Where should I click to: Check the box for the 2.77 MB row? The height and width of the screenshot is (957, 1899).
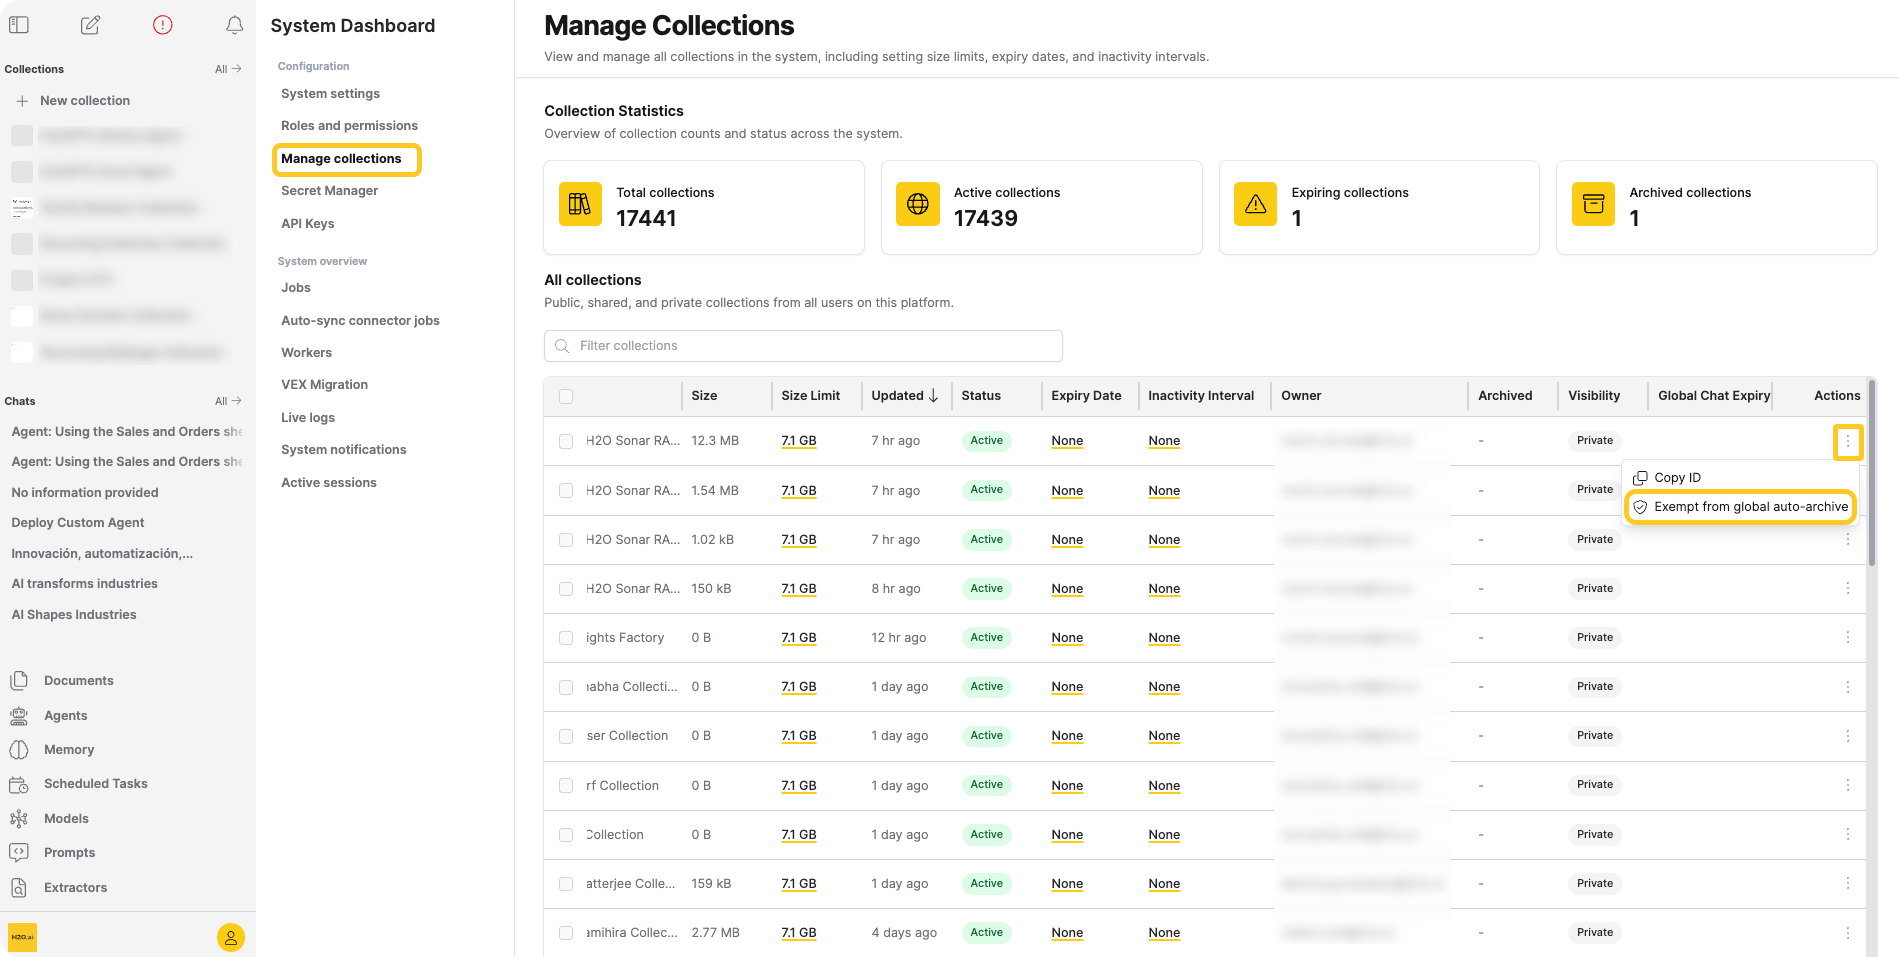click(566, 933)
